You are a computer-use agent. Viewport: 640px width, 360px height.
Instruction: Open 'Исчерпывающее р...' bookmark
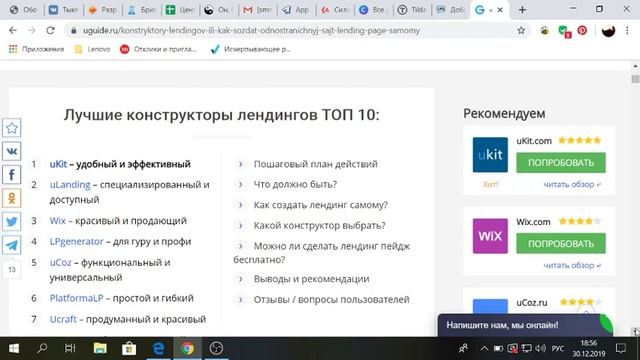tap(251, 49)
